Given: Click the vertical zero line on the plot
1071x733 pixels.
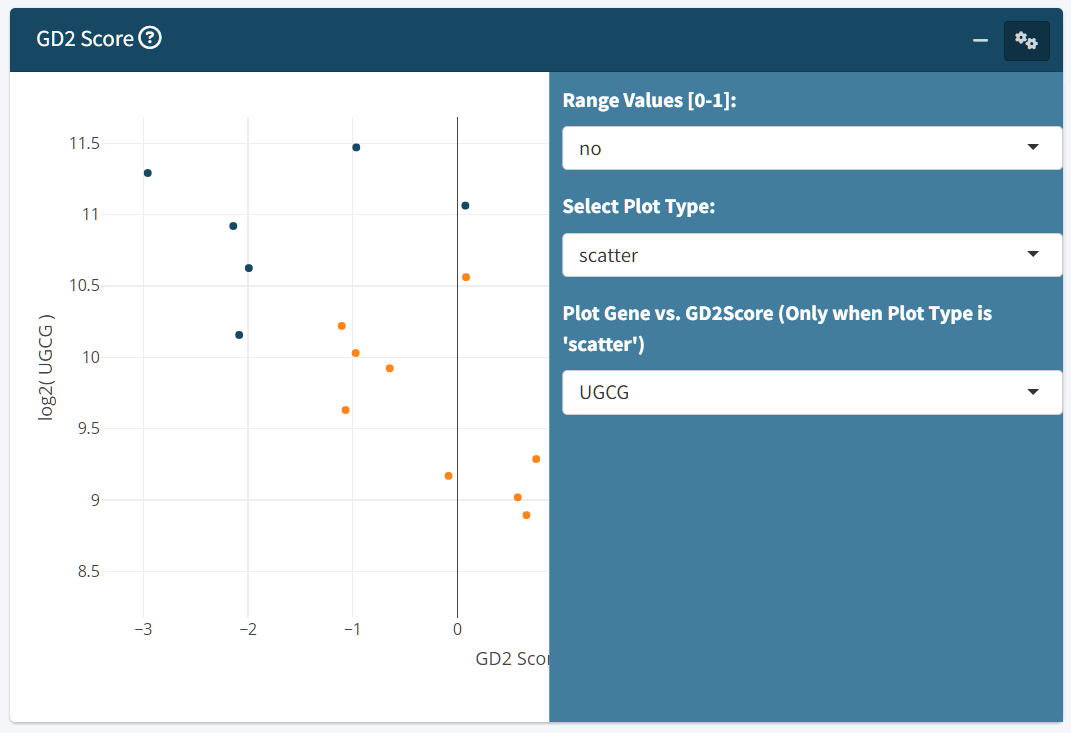Looking at the screenshot, I should (458, 369).
